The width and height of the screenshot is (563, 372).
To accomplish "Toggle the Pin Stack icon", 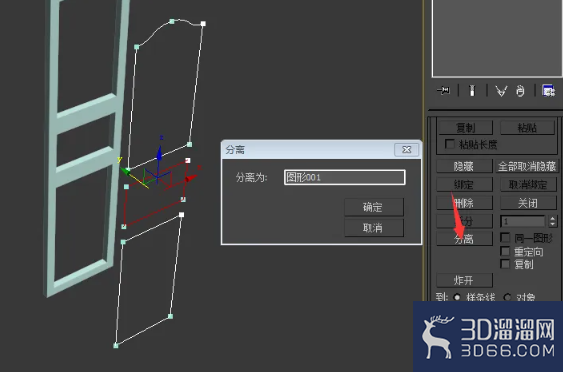I will (443, 91).
